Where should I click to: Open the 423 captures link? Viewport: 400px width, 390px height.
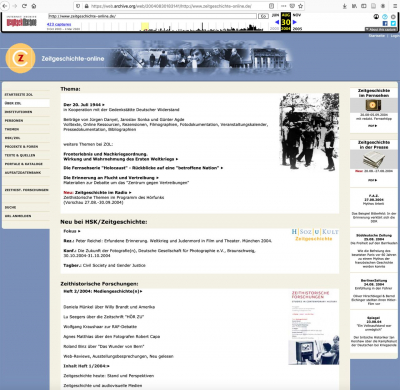coord(59,24)
